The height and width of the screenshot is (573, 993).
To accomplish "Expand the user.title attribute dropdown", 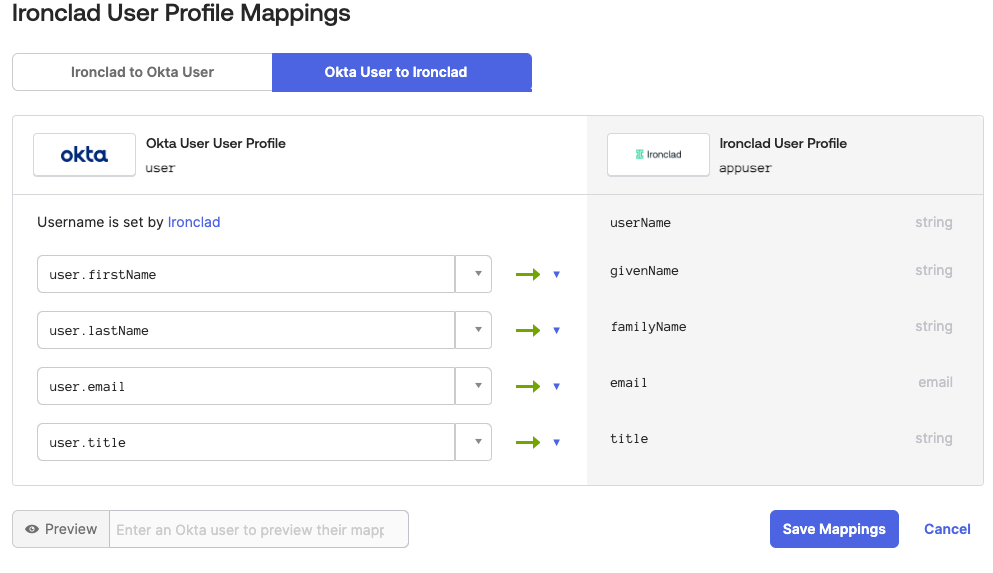I will 474,442.
